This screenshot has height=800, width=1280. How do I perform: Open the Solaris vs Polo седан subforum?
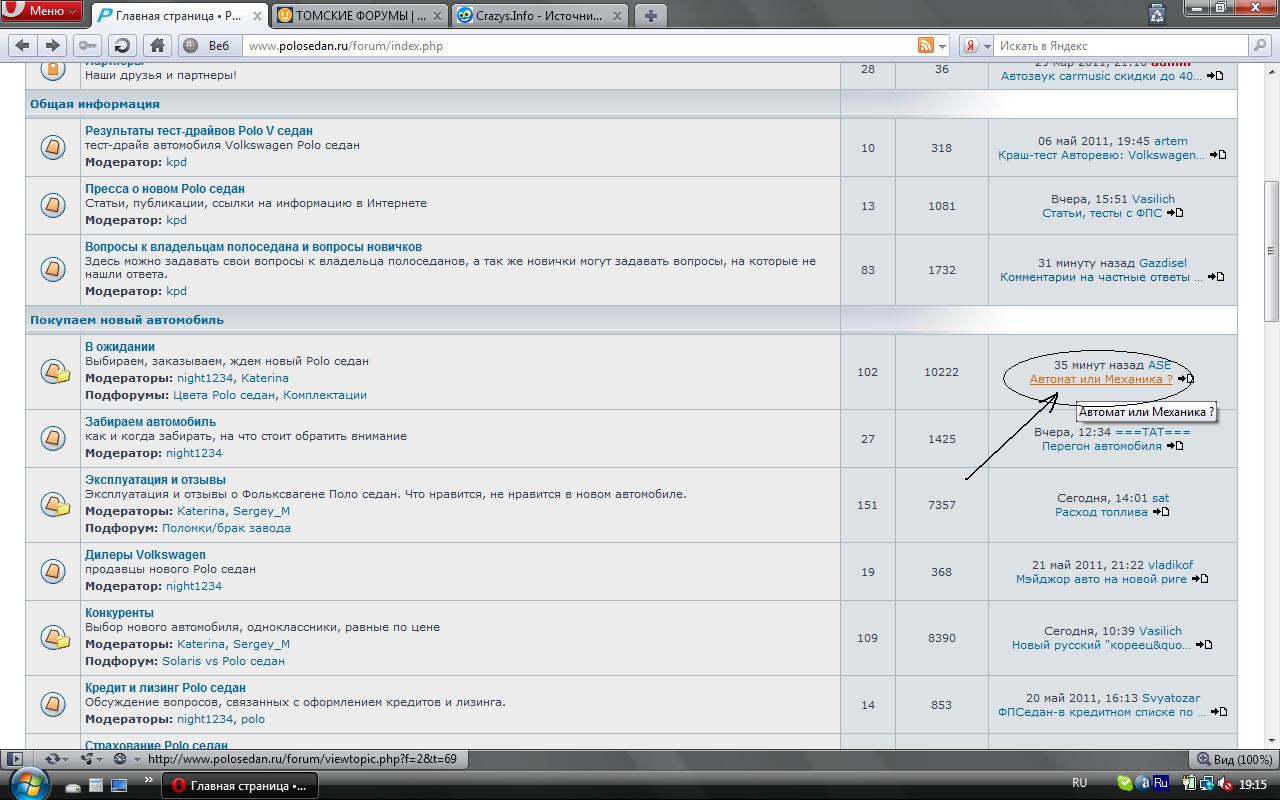pyautogui.click(x=223, y=661)
